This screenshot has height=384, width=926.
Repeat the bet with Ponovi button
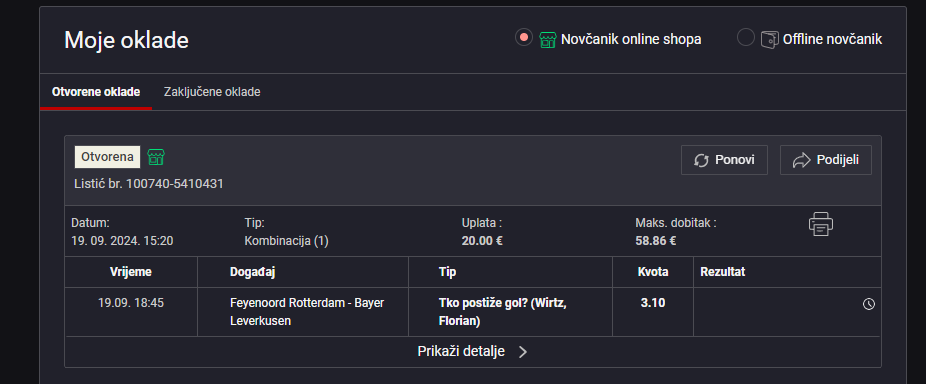coord(724,160)
